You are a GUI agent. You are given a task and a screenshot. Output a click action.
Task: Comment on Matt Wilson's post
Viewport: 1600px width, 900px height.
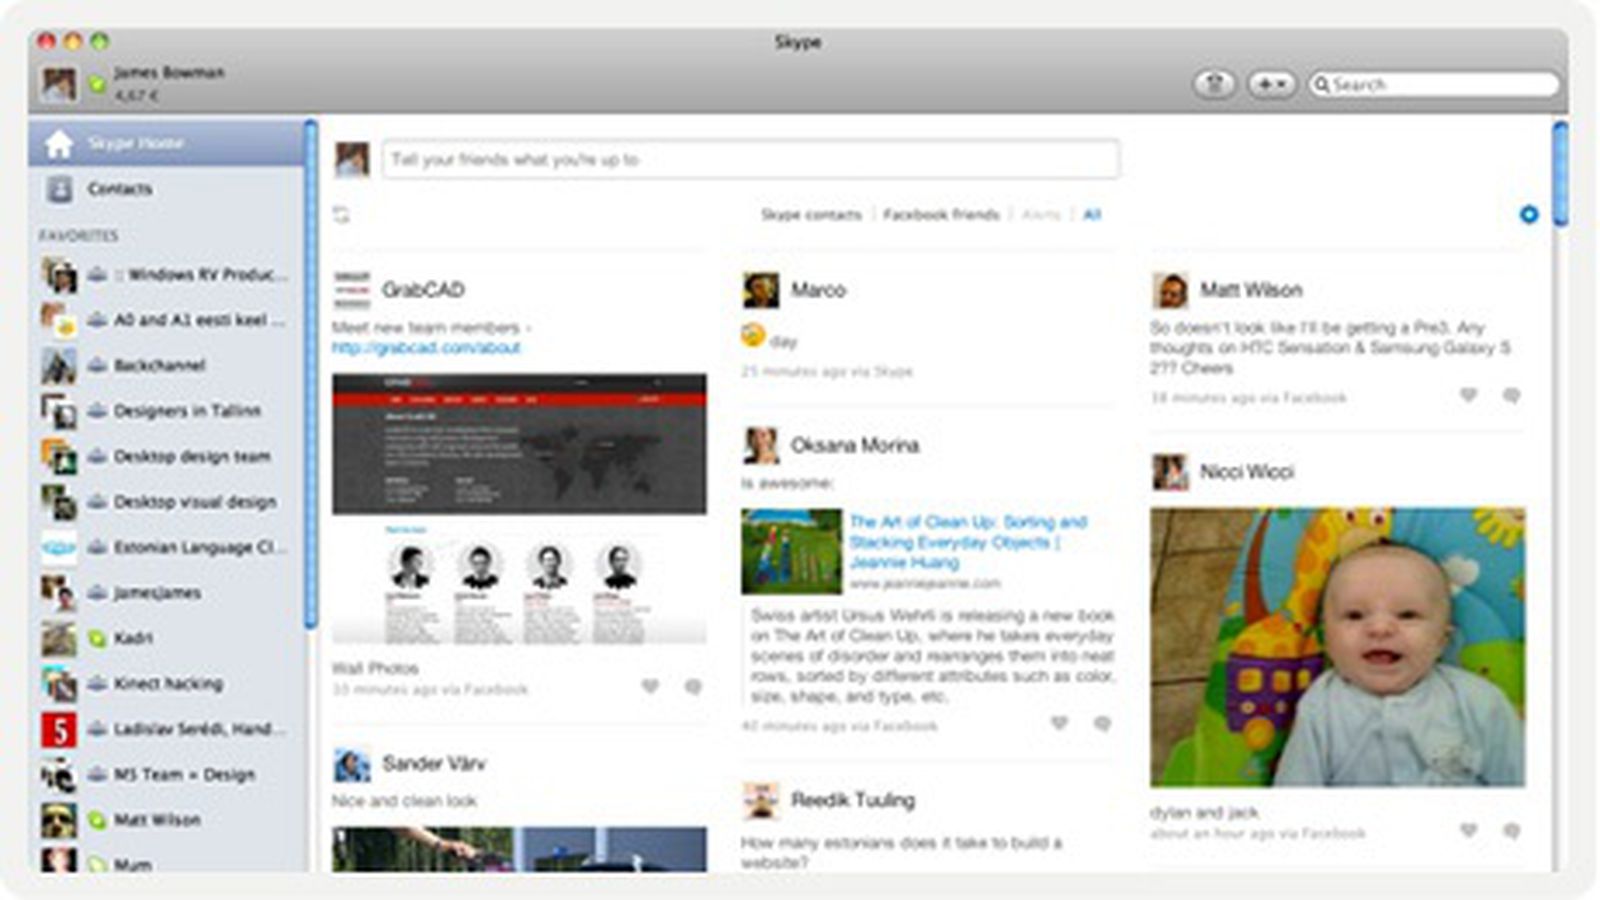[x=1511, y=396]
